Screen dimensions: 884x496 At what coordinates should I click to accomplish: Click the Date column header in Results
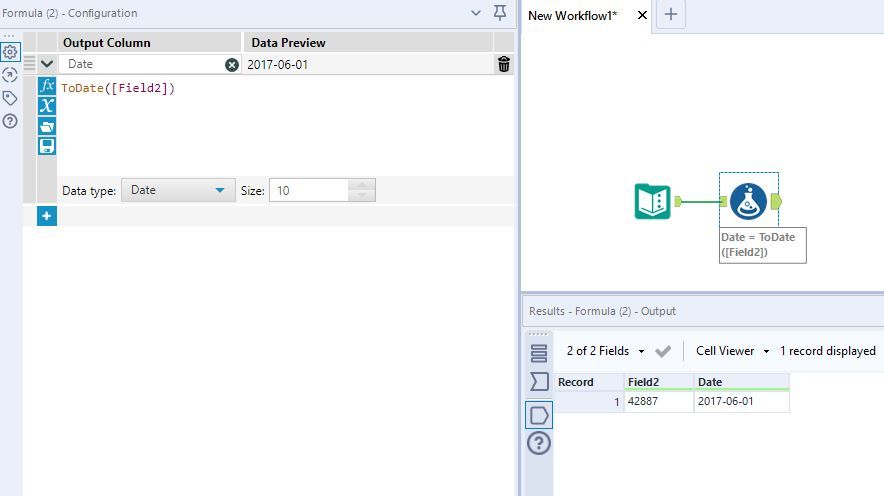point(741,382)
